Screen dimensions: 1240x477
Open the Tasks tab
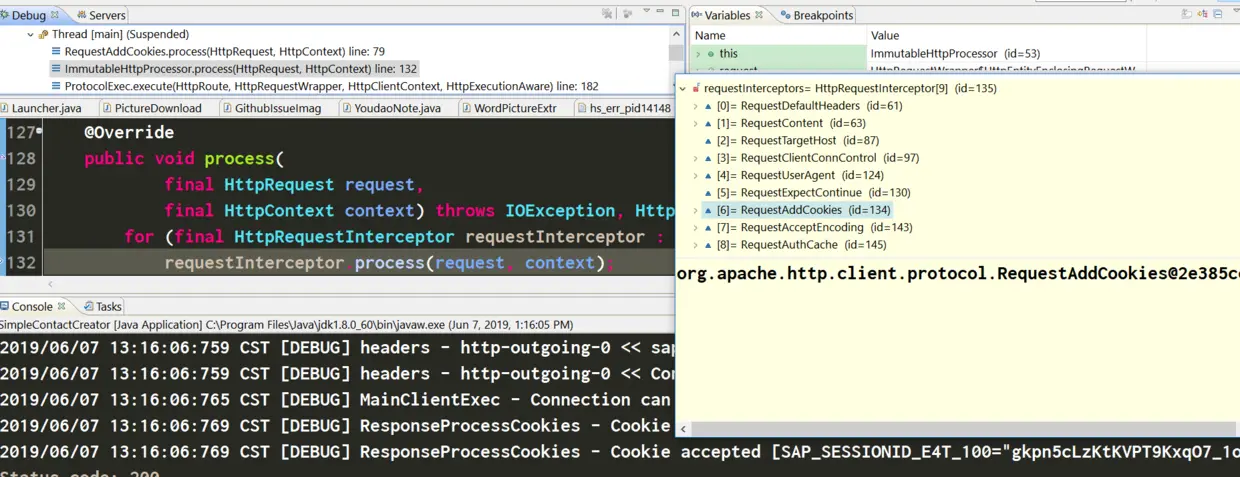click(x=102, y=306)
